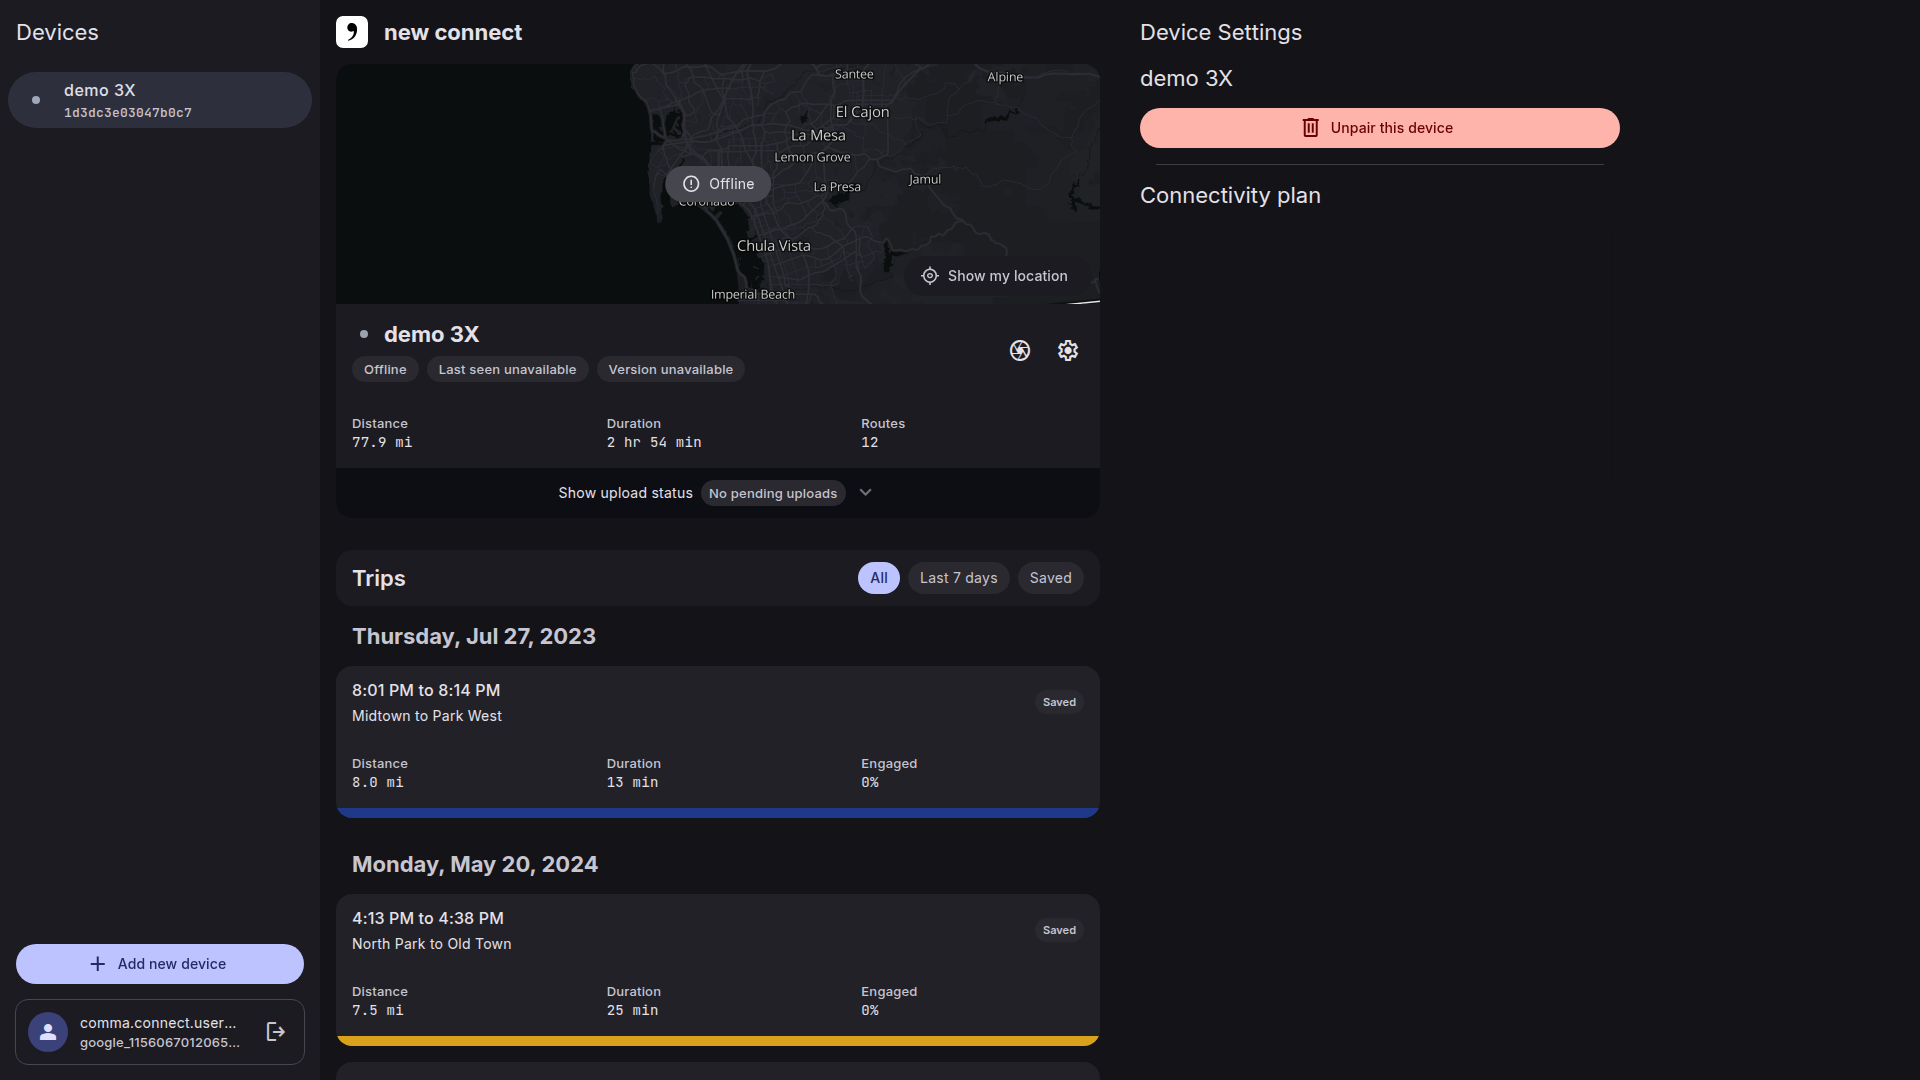
Task: Click the snapshot camera shutter icon
Action: [1019, 351]
